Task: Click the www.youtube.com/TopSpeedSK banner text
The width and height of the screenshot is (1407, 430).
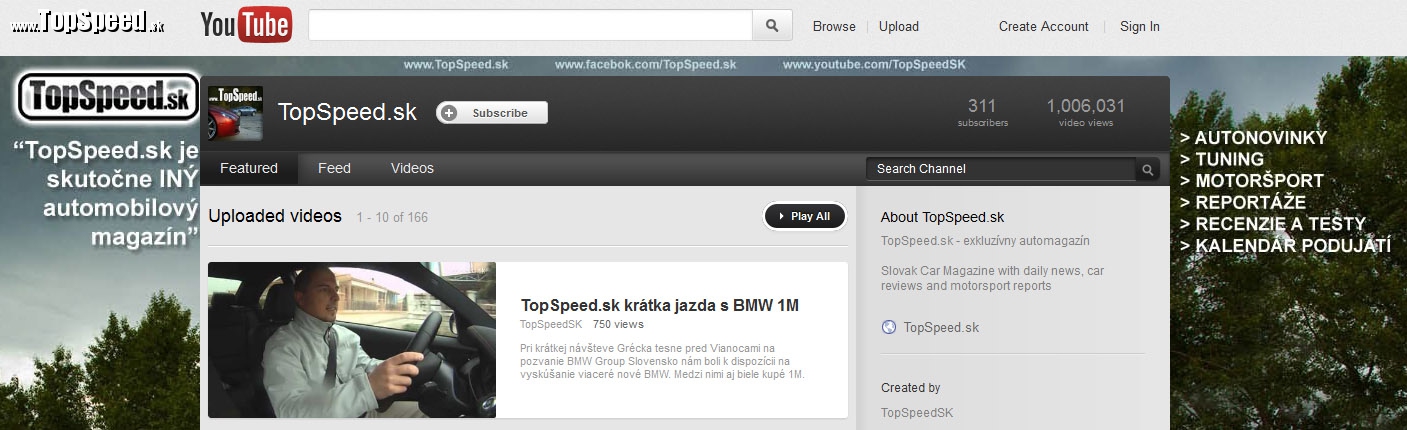Action: click(x=874, y=64)
